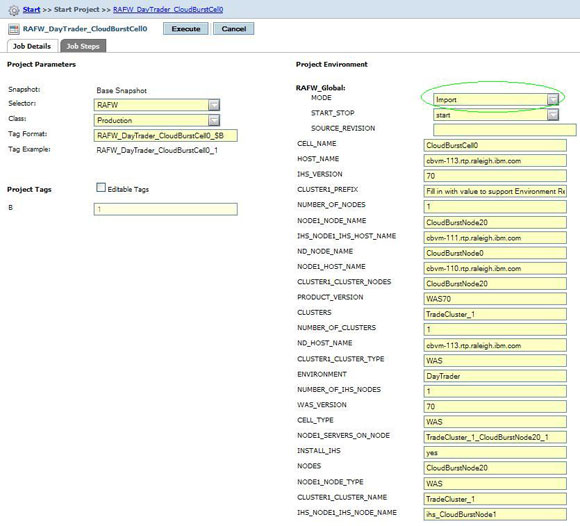Image resolution: width=580 pixels, height=526 pixels.
Task: Click the Tag Format input field
Action: pos(166,136)
